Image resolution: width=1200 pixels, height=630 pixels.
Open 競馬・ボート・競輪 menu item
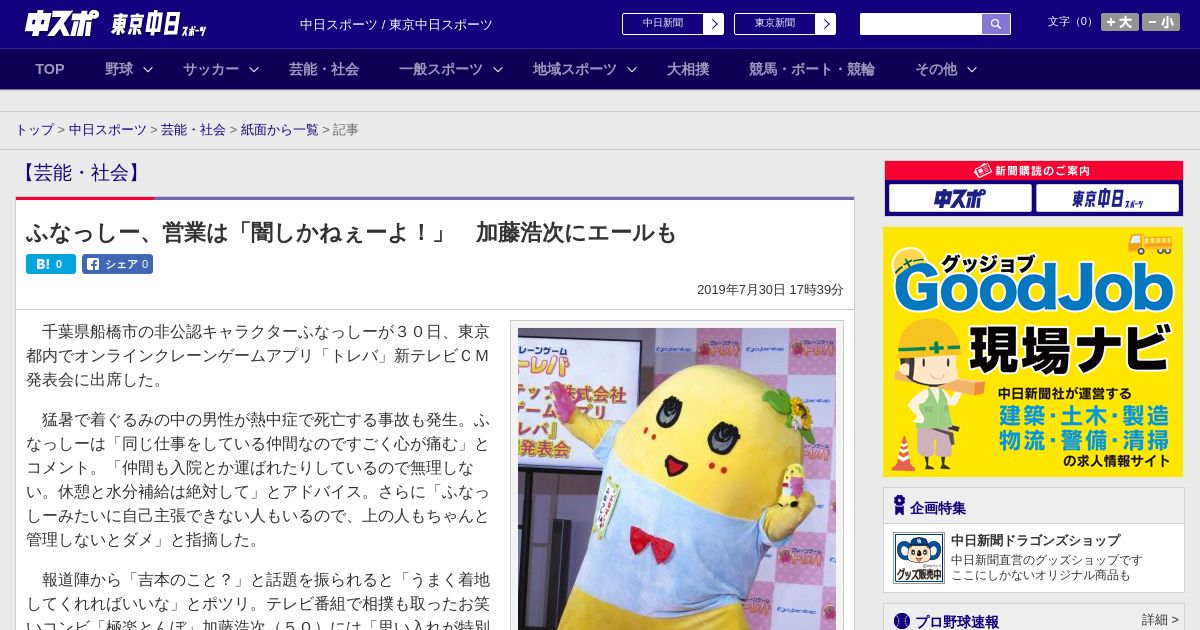pyautogui.click(x=812, y=69)
